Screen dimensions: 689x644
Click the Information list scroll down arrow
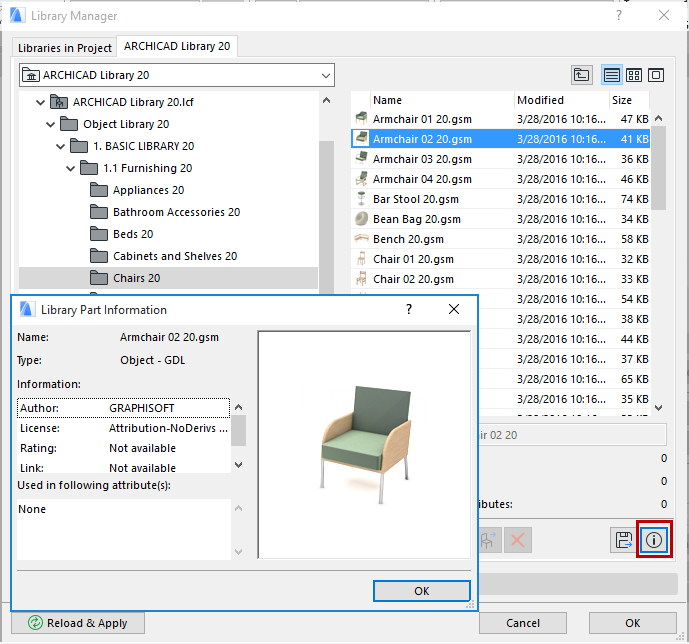[239, 464]
